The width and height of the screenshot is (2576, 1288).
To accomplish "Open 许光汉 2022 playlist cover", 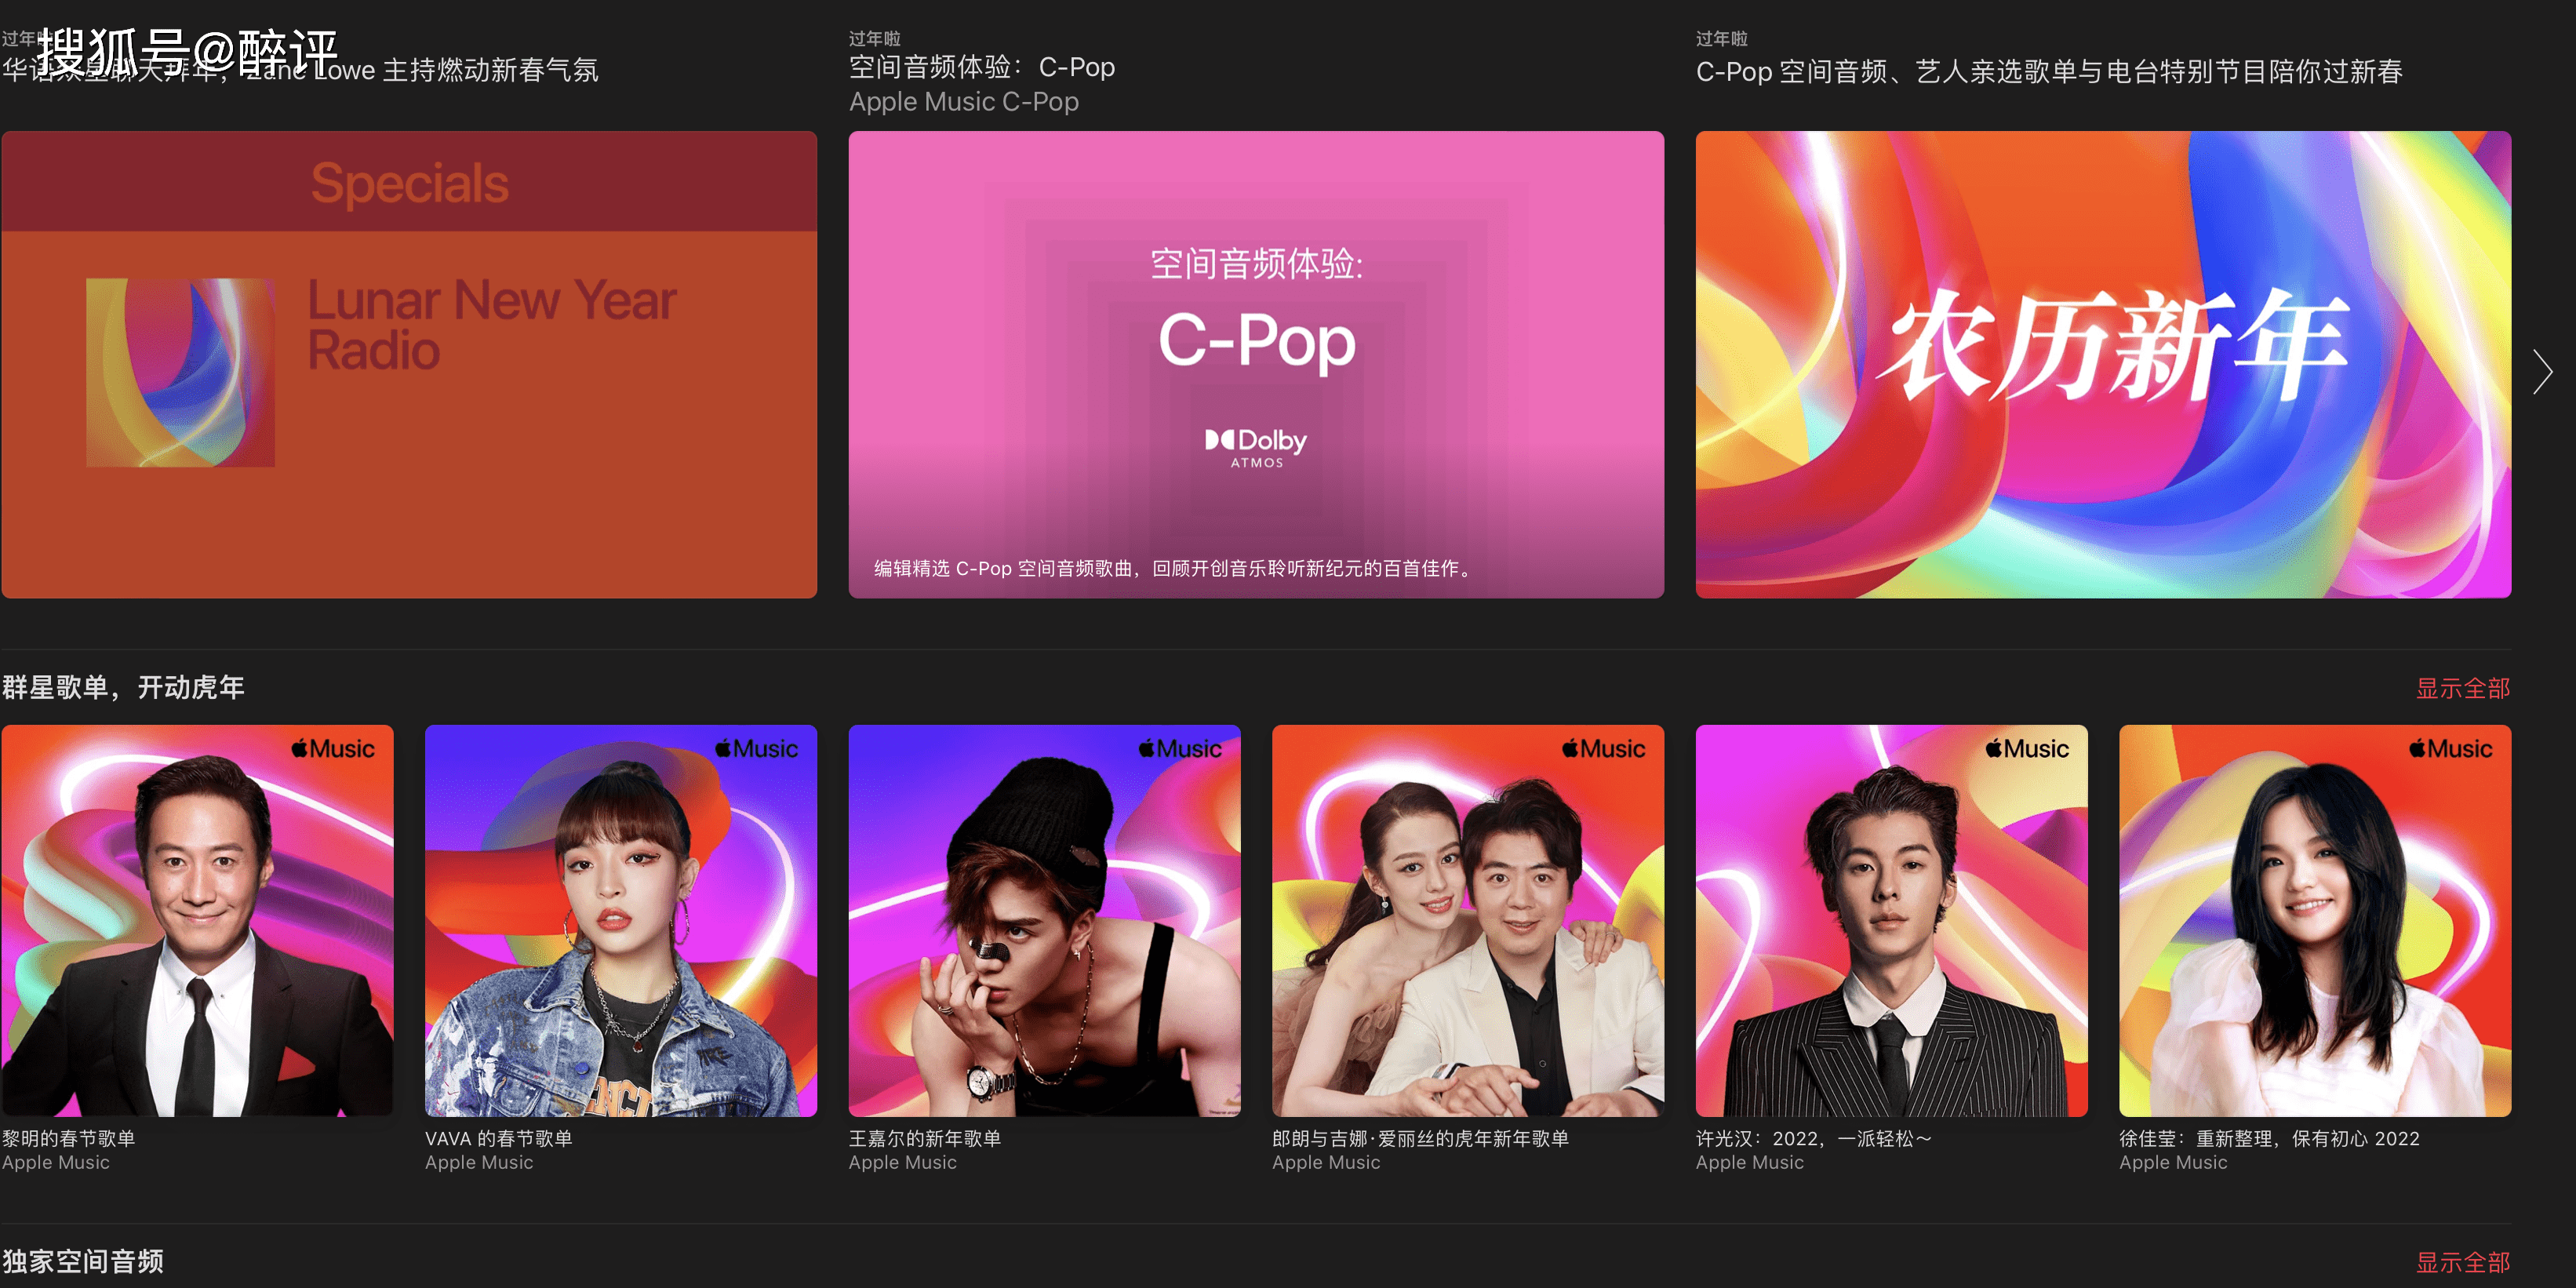I will click(x=1891, y=920).
